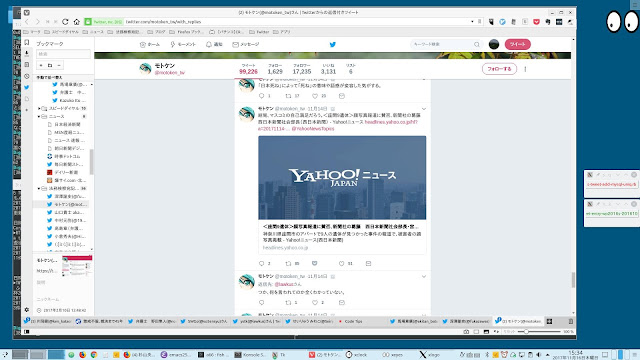Capture page with camera icon in status bar

(466, 332)
